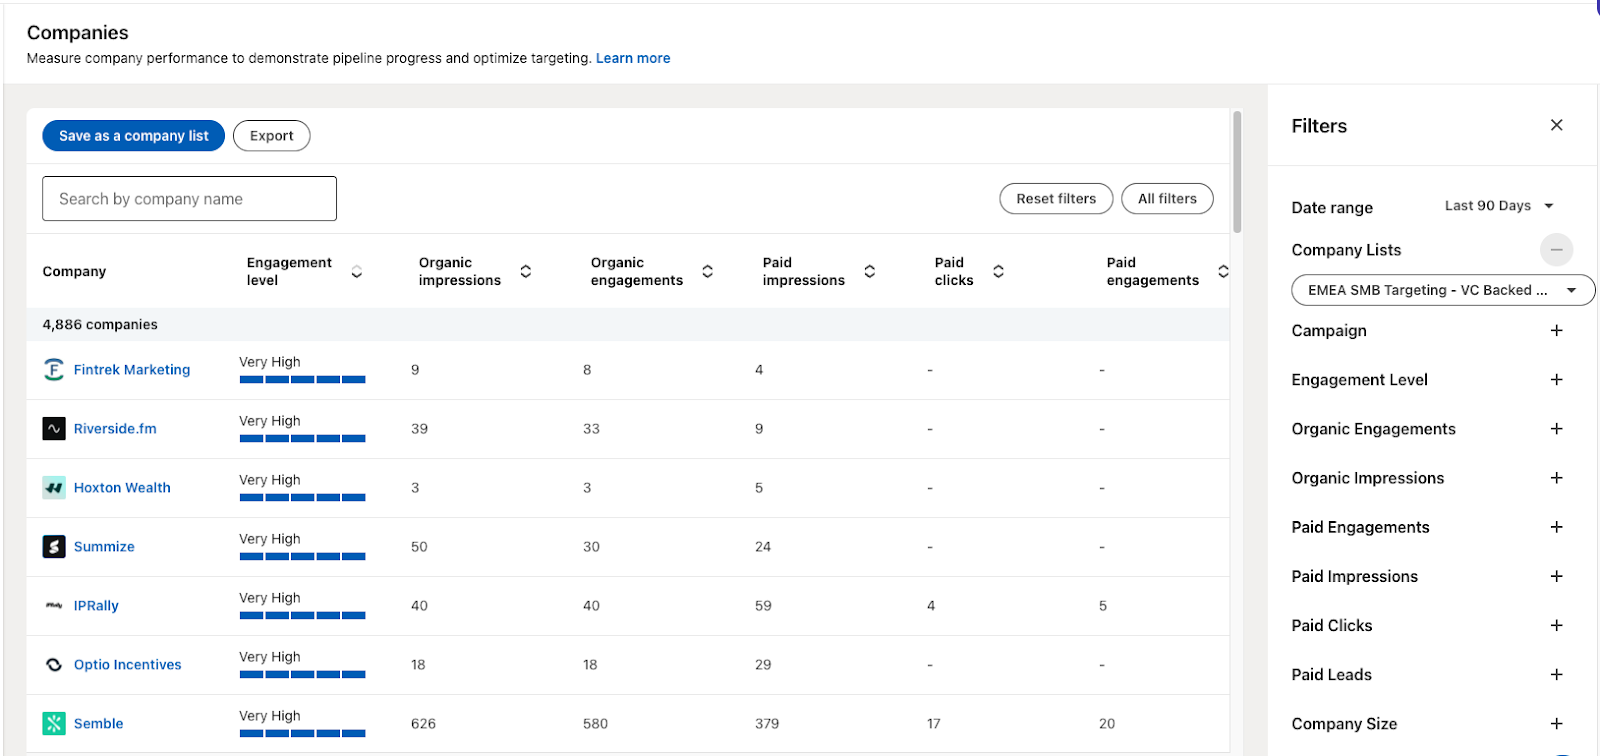The height and width of the screenshot is (756, 1600).
Task: Expand the Campaign filter
Action: [1556, 331]
